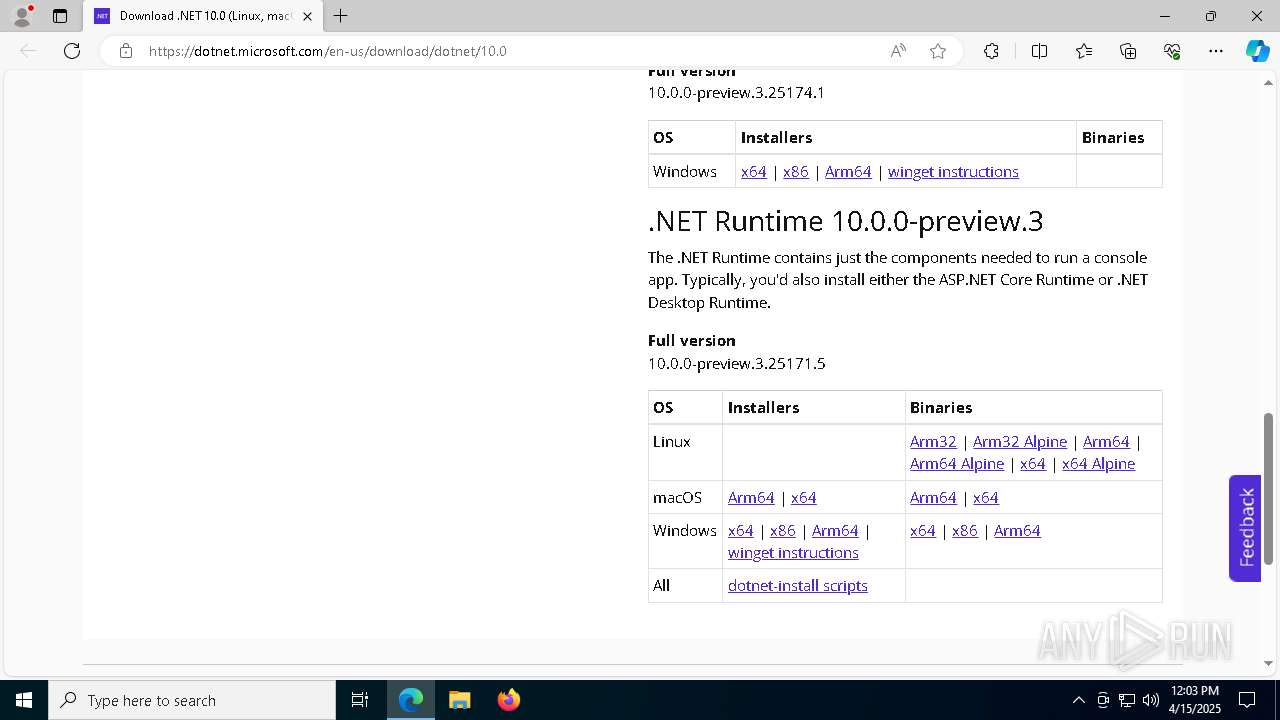Image resolution: width=1280 pixels, height=720 pixels.
Task: Select the .NET Runtime 10.0.0-preview.3 heading
Action: (846, 221)
